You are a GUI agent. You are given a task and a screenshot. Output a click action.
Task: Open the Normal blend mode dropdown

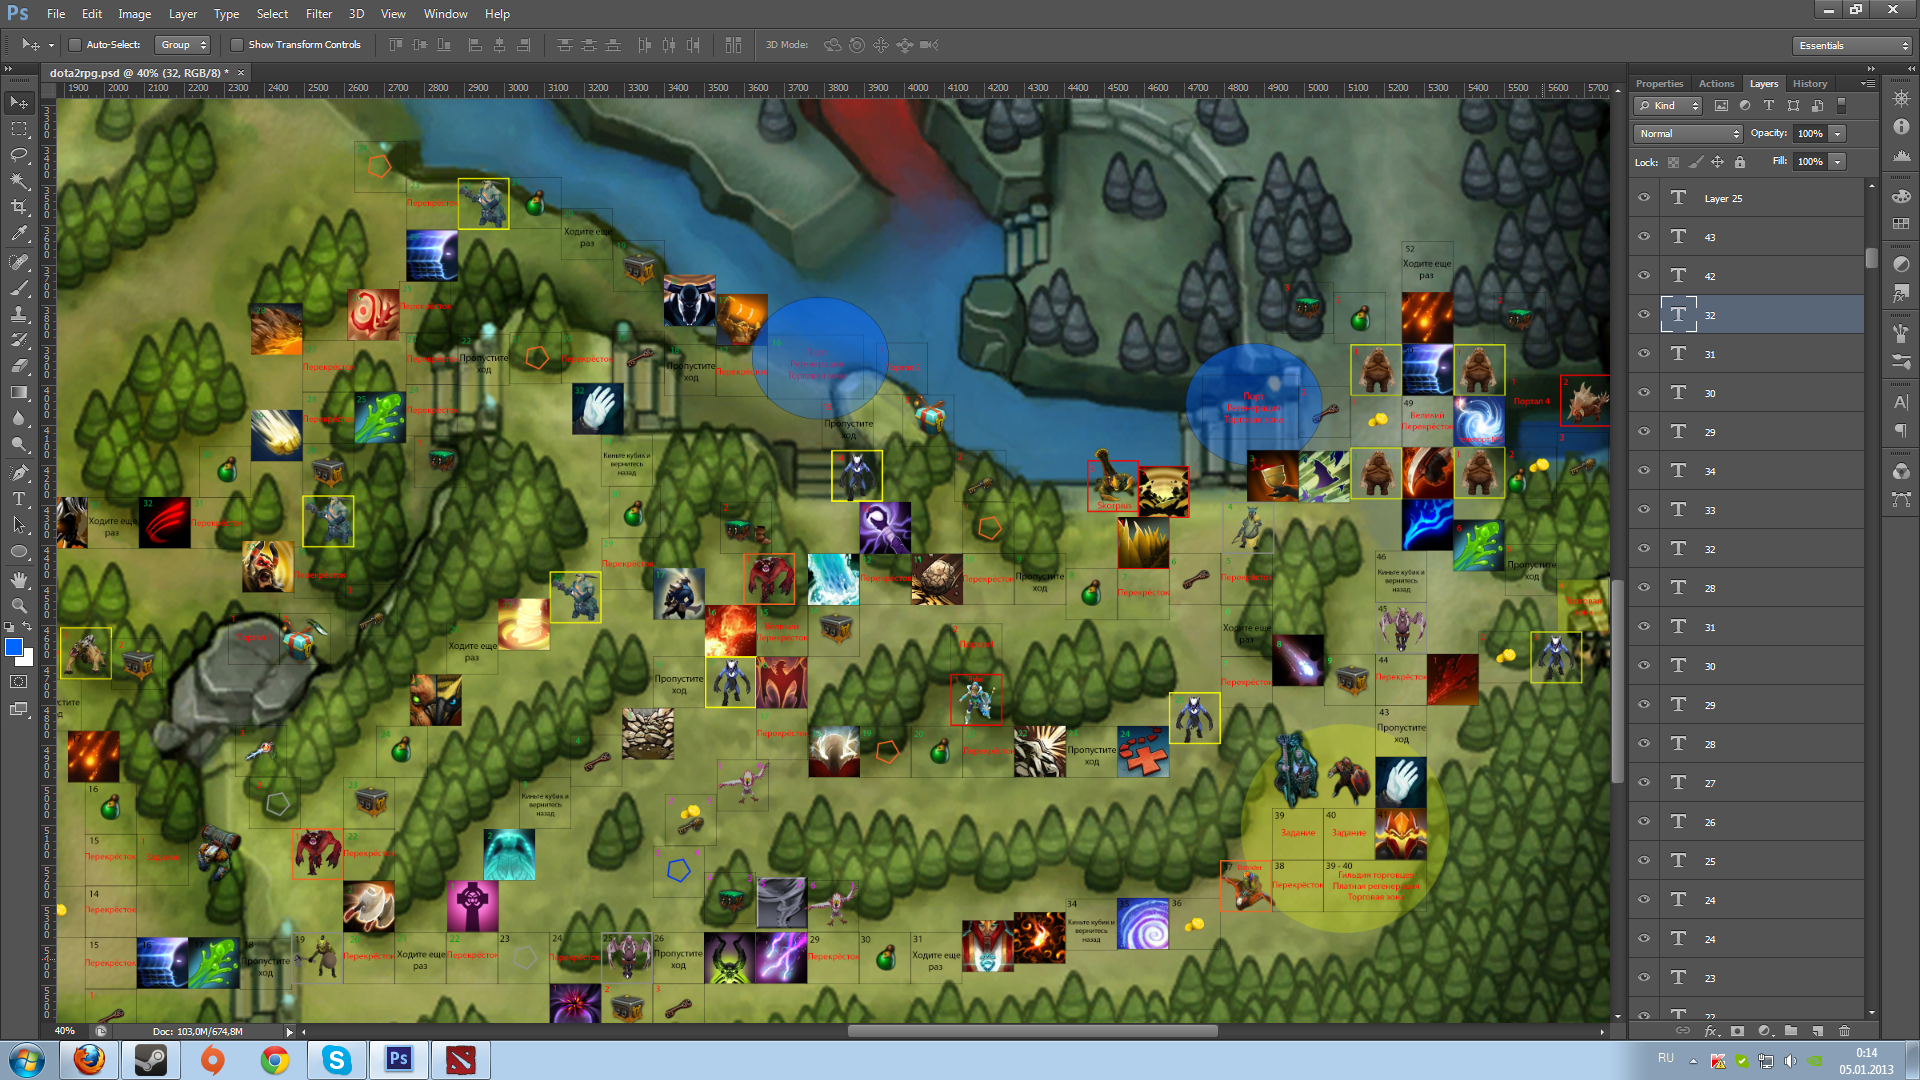(x=1688, y=133)
